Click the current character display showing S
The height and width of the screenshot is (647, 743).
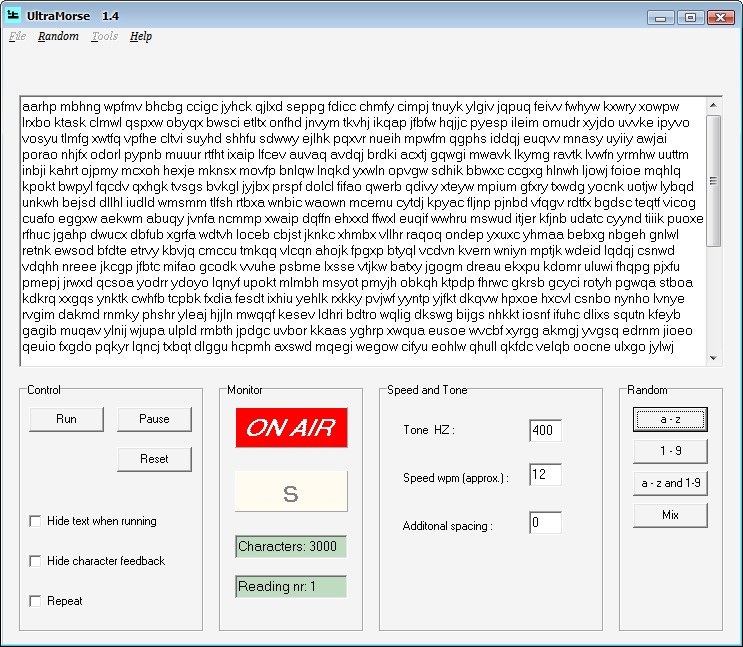(x=291, y=492)
